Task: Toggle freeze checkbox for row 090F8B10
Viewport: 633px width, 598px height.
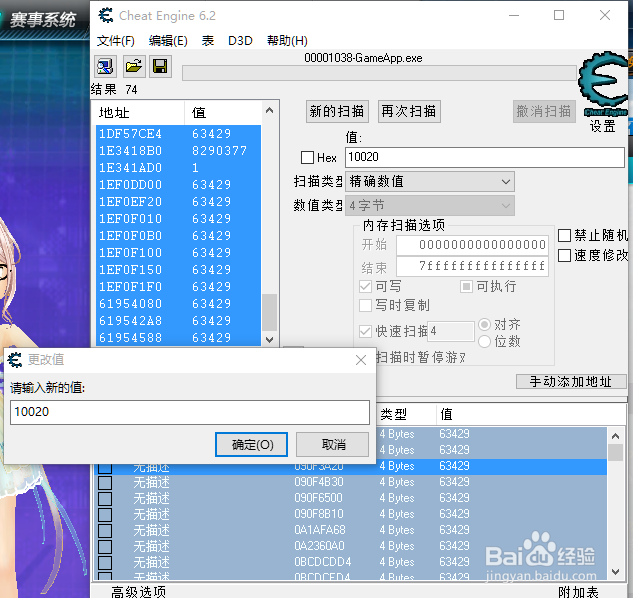Action: pyautogui.click(x=105, y=514)
